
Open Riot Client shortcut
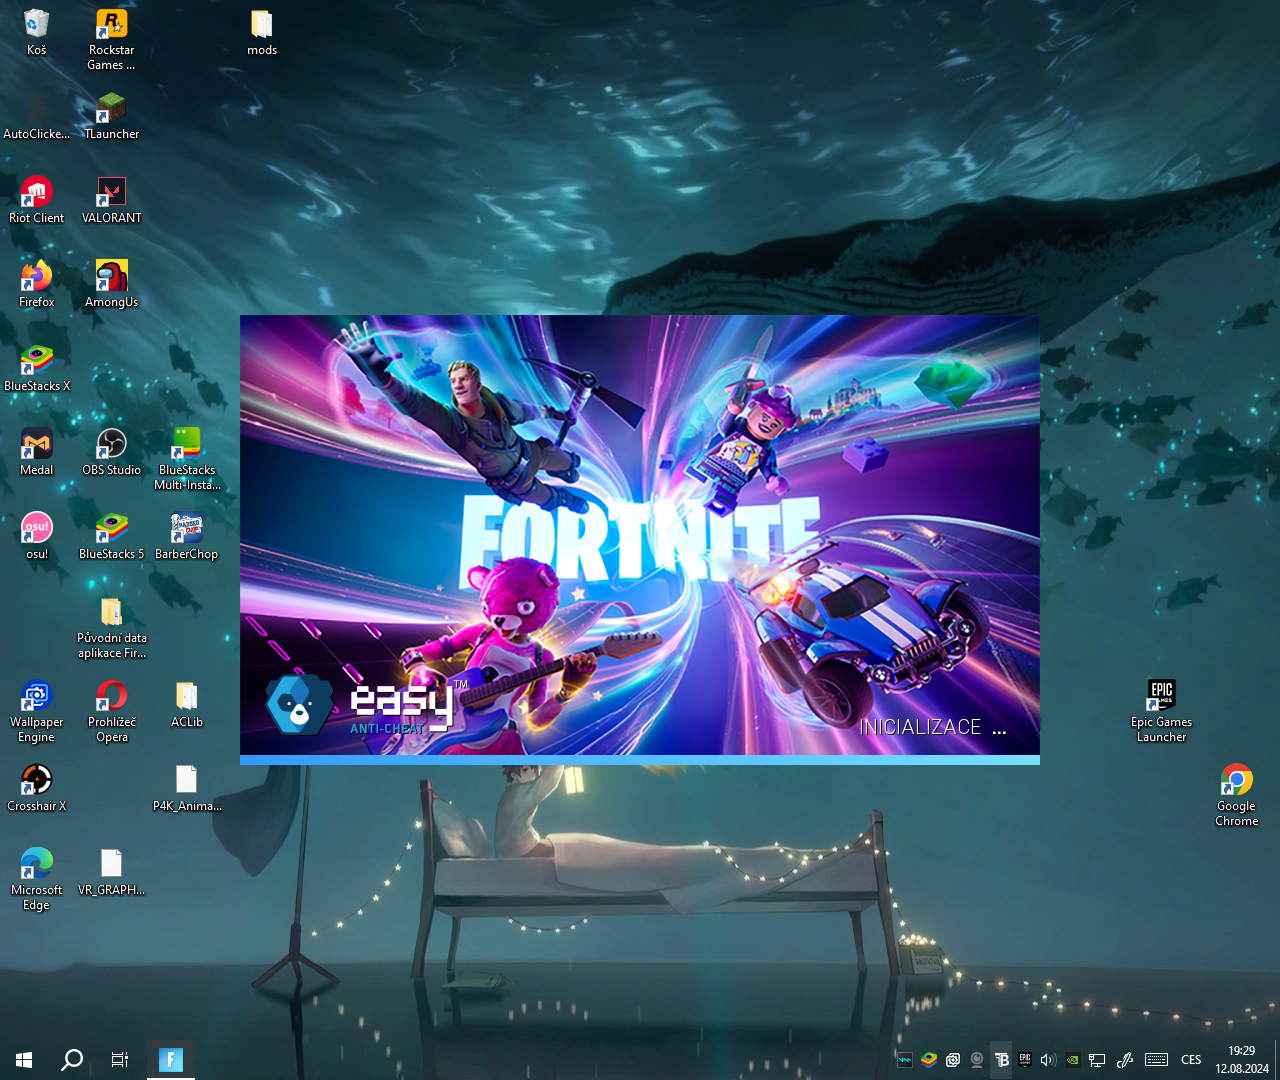36,200
